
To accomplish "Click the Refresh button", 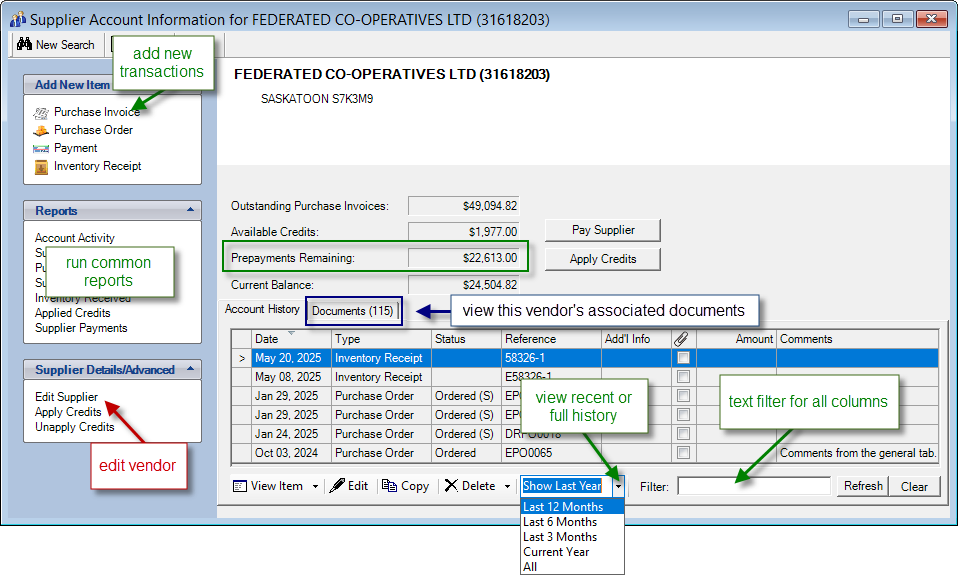I will (863, 486).
